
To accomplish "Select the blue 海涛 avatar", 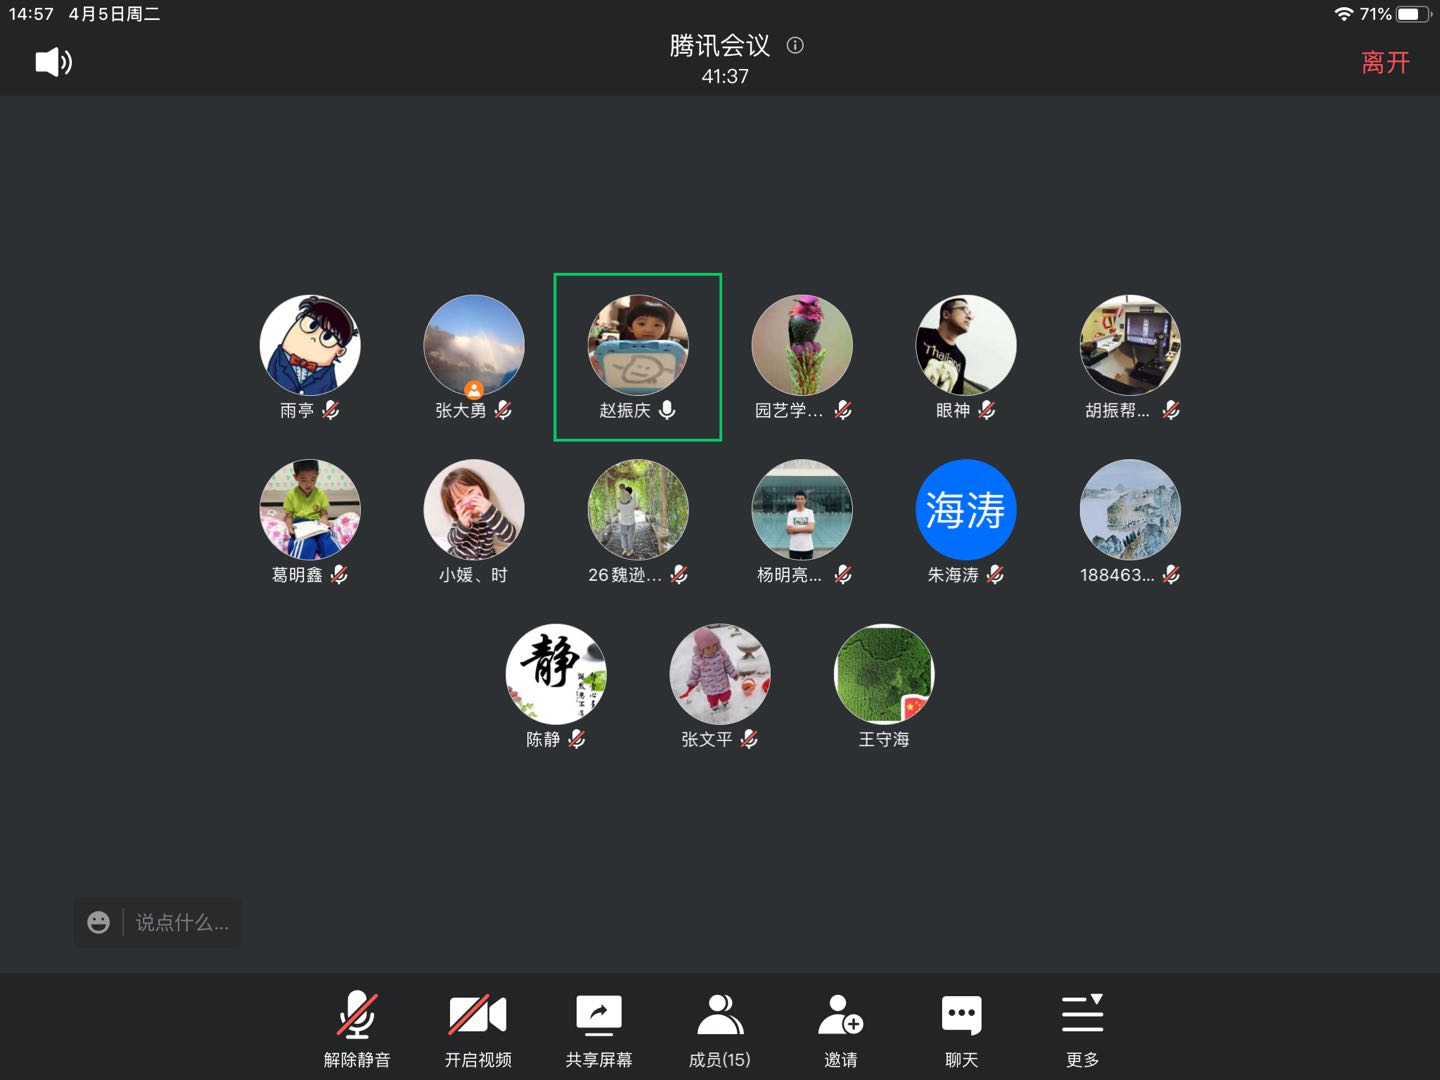I will (966, 510).
